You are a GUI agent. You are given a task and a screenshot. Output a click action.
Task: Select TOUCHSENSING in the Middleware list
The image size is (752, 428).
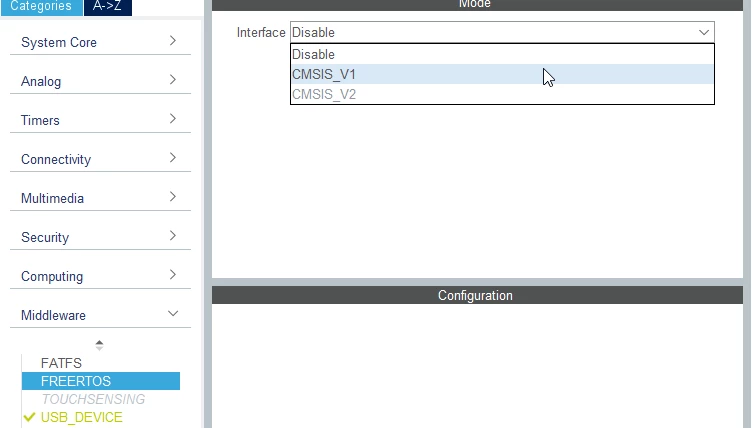tap(101, 399)
